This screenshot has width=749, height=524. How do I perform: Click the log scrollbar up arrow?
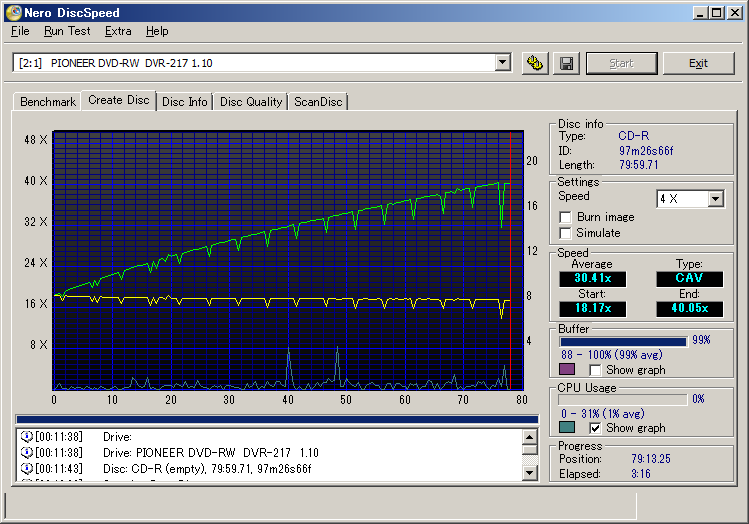coord(530,437)
